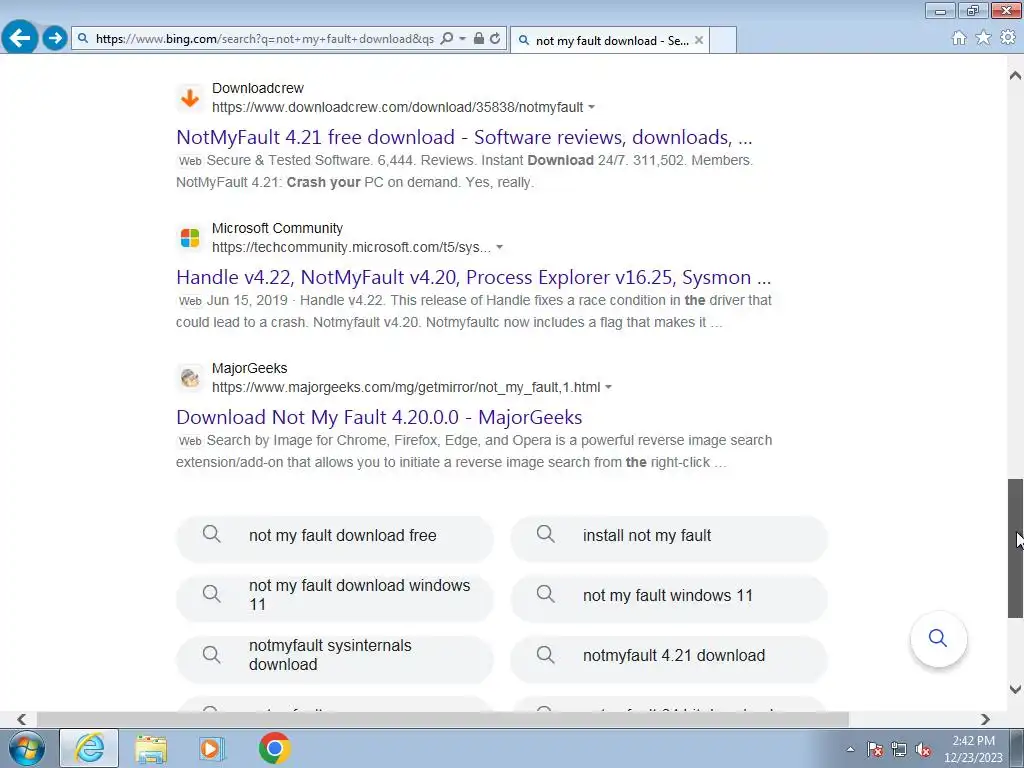Click the network tray icon
Viewport: 1024px width, 768px height.
(899, 749)
